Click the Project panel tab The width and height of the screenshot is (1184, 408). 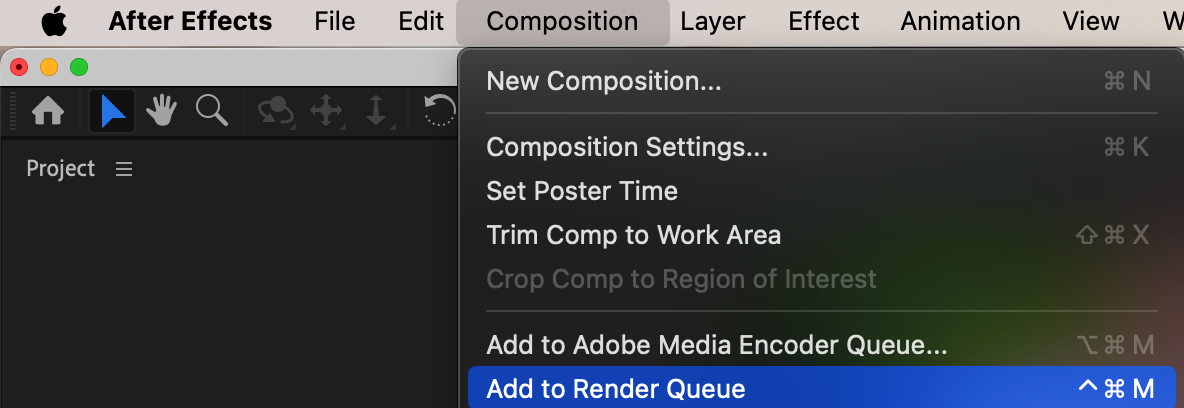click(60, 168)
